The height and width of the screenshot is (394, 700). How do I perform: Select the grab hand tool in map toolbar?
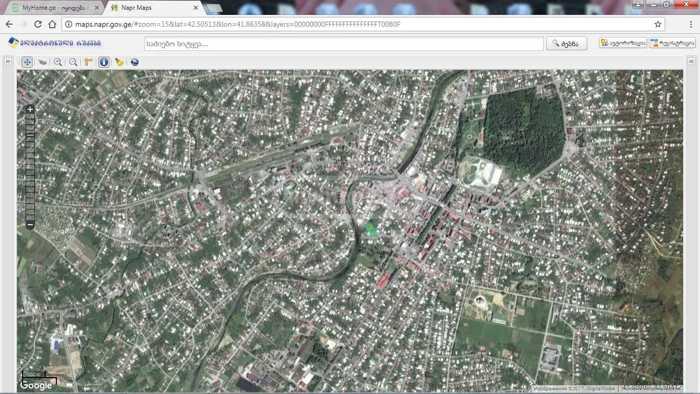[x=43, y=62]
